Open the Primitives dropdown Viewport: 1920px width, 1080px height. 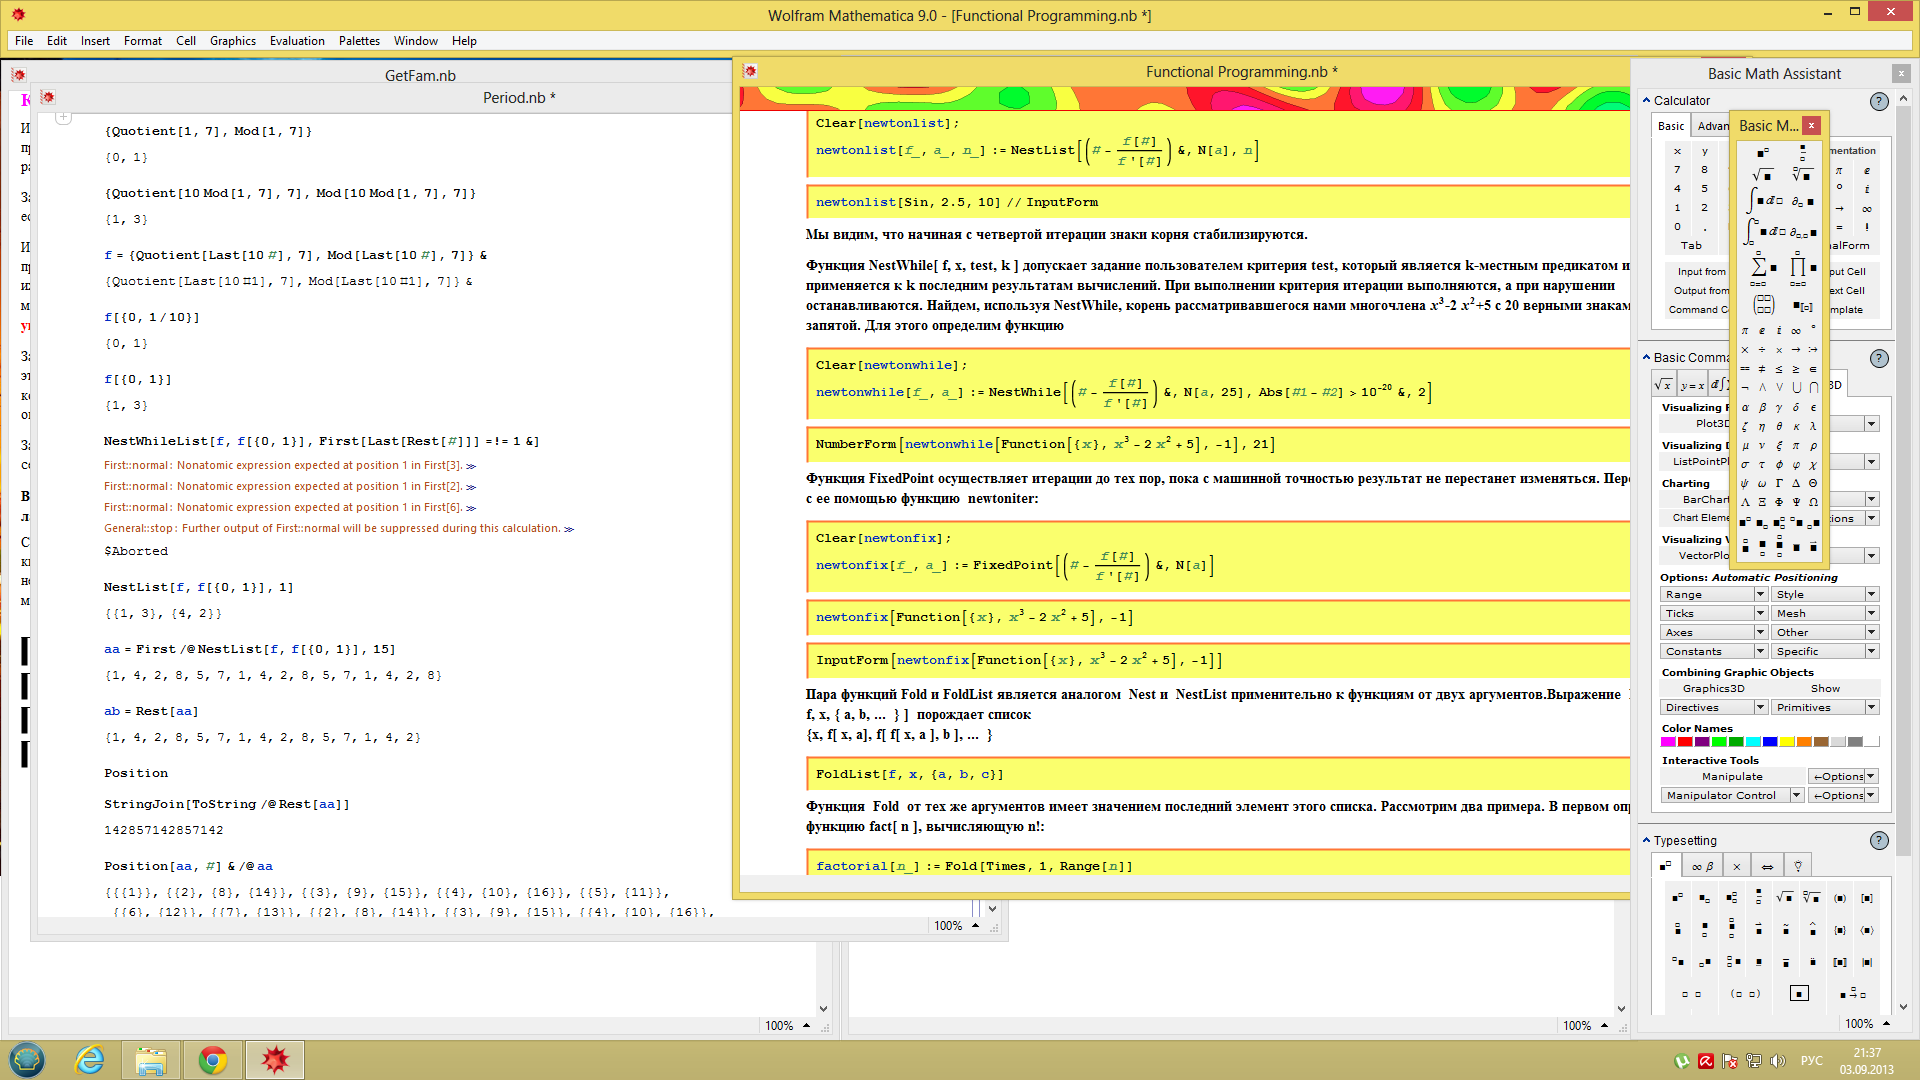[1825, 707]
